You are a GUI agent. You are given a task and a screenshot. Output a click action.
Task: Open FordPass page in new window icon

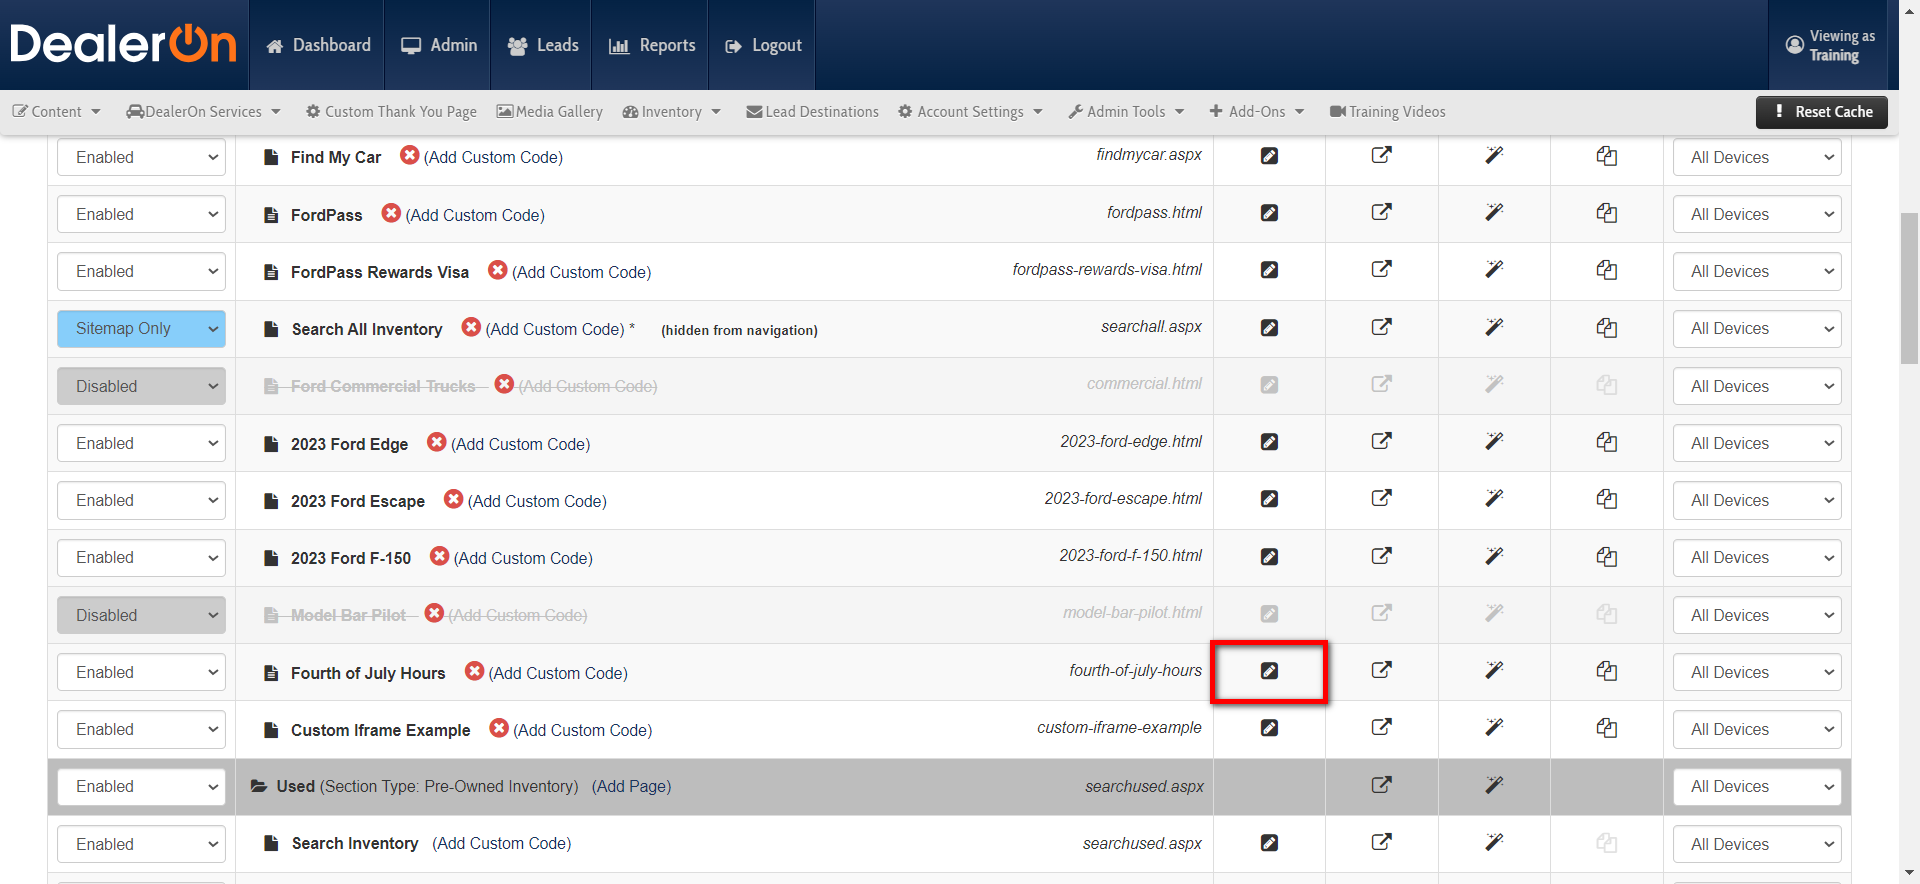click(1381, 213)
